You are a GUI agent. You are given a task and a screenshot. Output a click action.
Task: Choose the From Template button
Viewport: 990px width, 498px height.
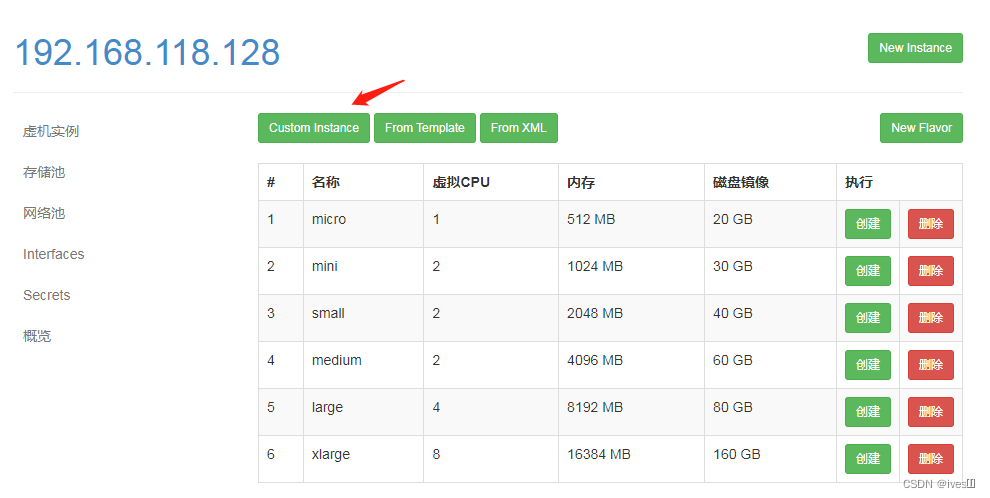pyautogui.click(x=425, y=128)
